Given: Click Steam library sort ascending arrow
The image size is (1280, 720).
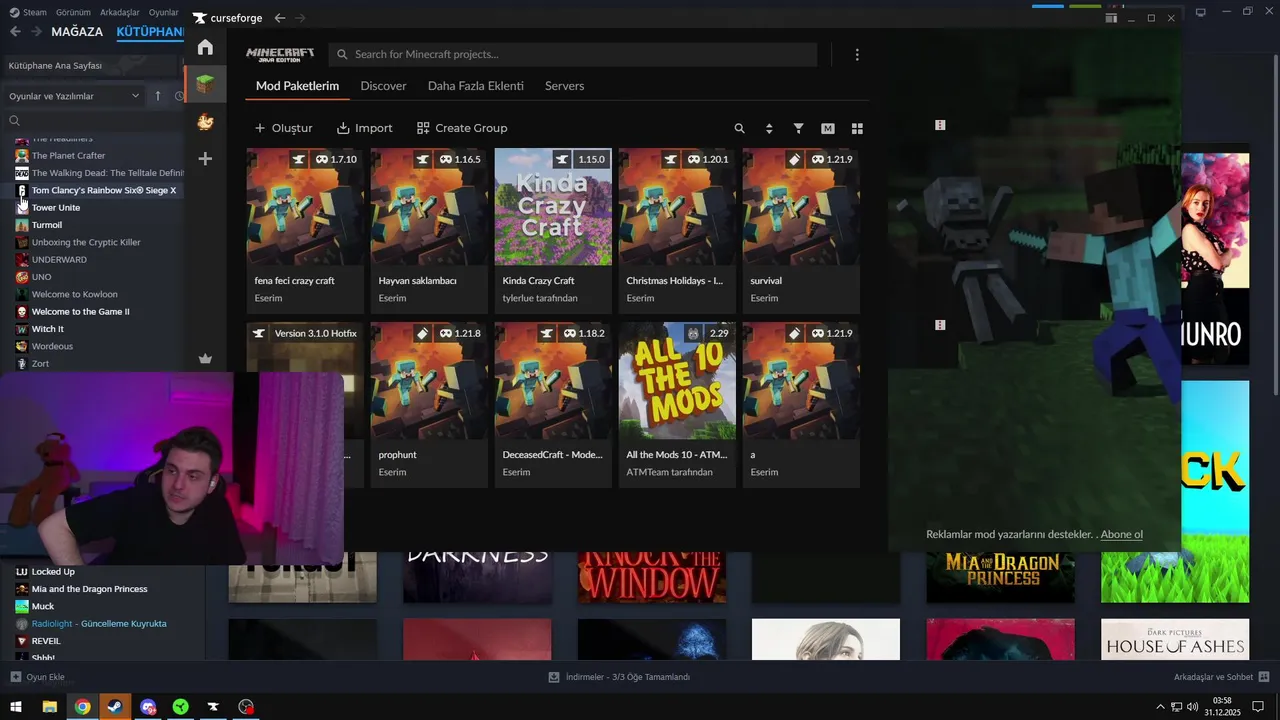Looking at the screenshot, I should [x=157, y=96].
